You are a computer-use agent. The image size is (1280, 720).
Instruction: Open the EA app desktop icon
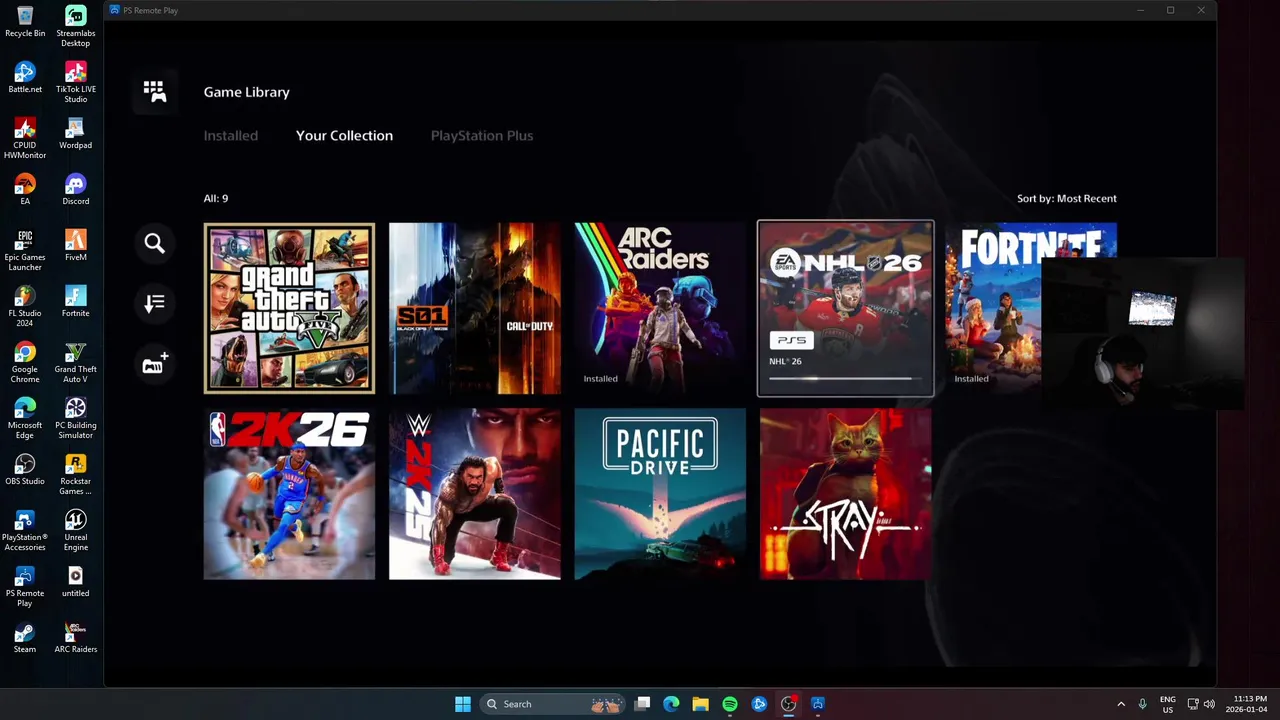coord(25,190)
